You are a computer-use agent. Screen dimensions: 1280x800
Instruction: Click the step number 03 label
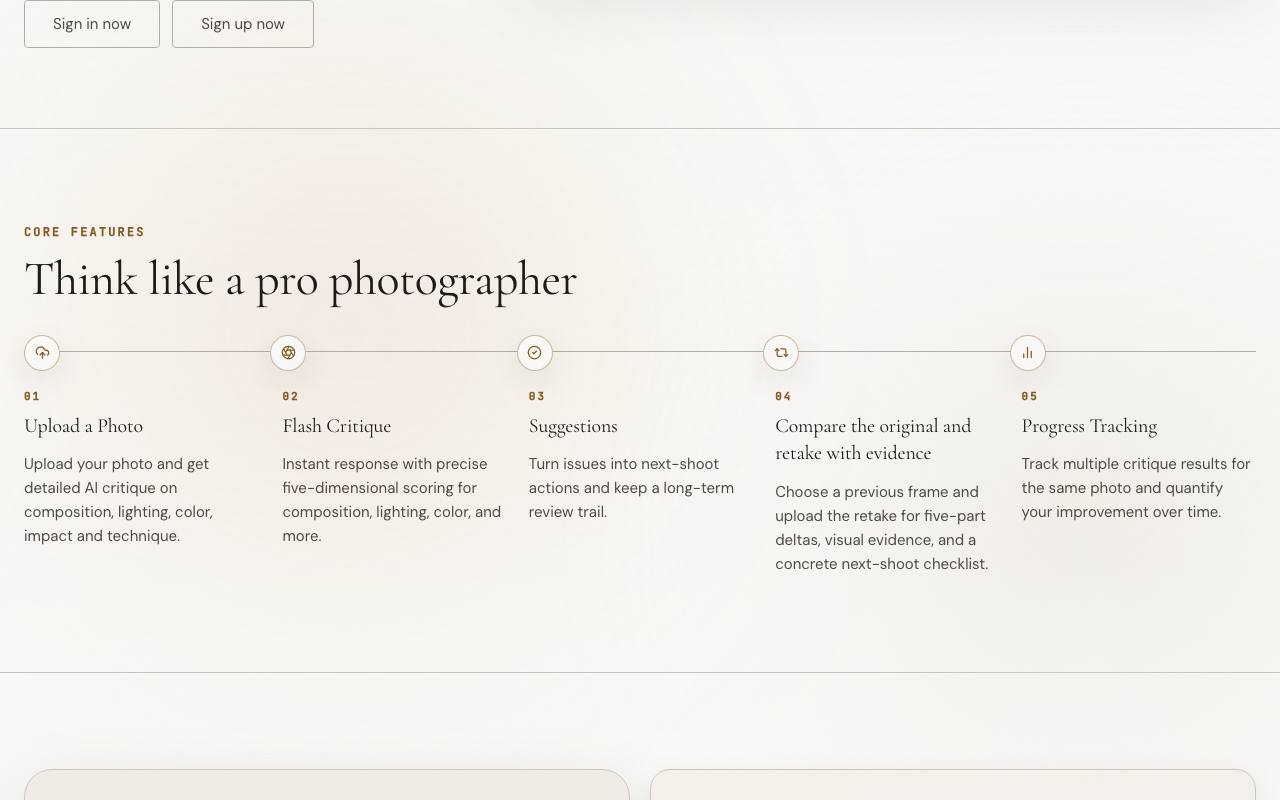click(537, 396)
